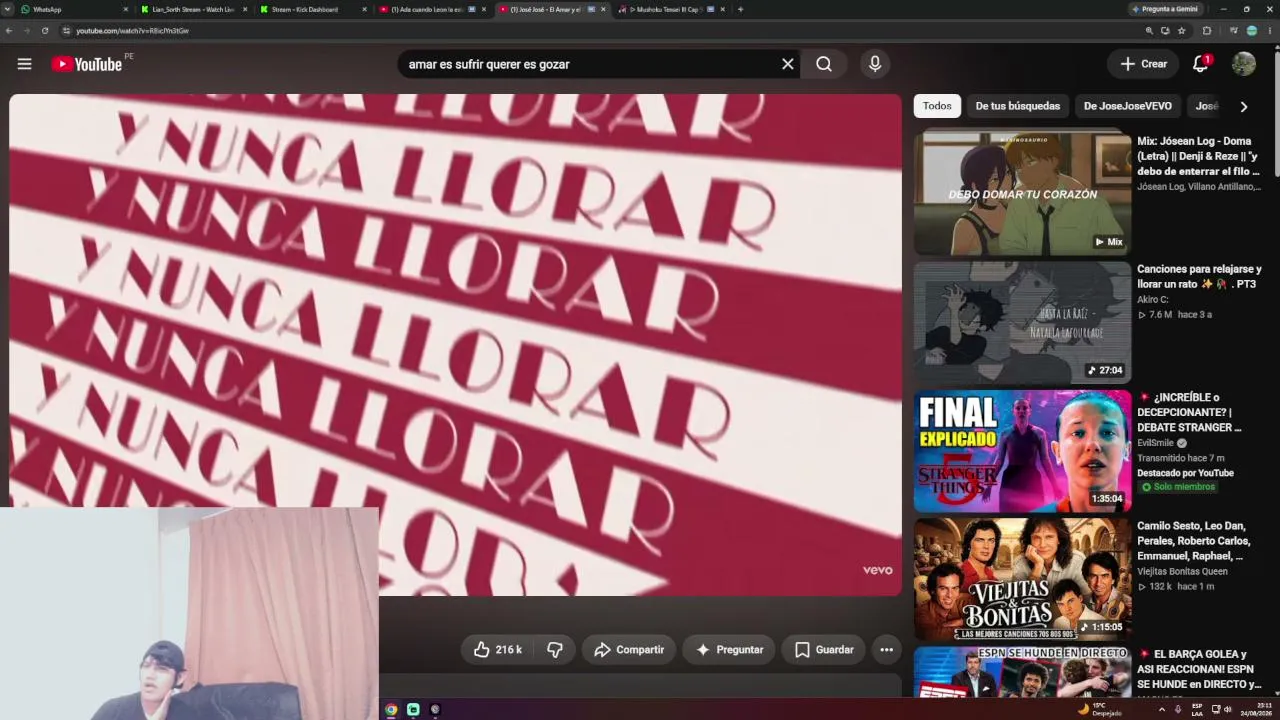Save the video with Guardar
Viewport: 1280px width, 720px height.
coord(824,650)
